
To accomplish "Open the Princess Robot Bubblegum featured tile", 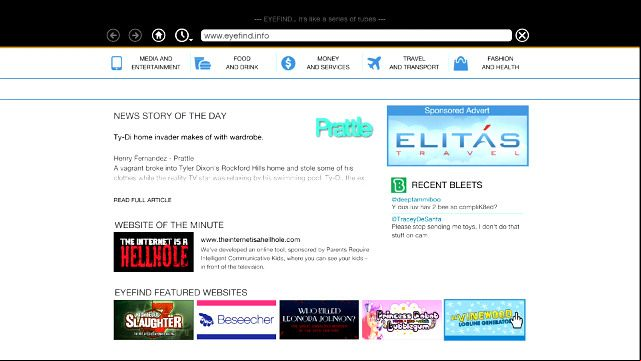I will click(x=402, y=320).
